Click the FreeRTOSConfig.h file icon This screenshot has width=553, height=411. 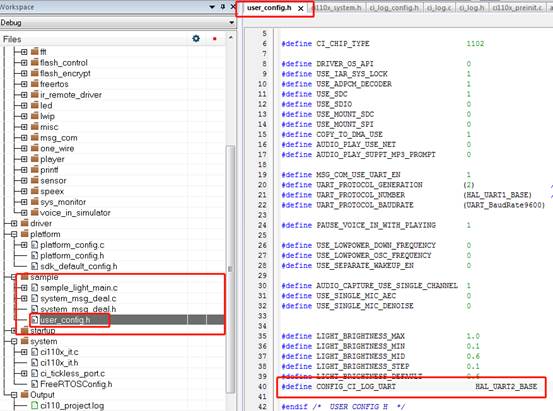point(35,384)
